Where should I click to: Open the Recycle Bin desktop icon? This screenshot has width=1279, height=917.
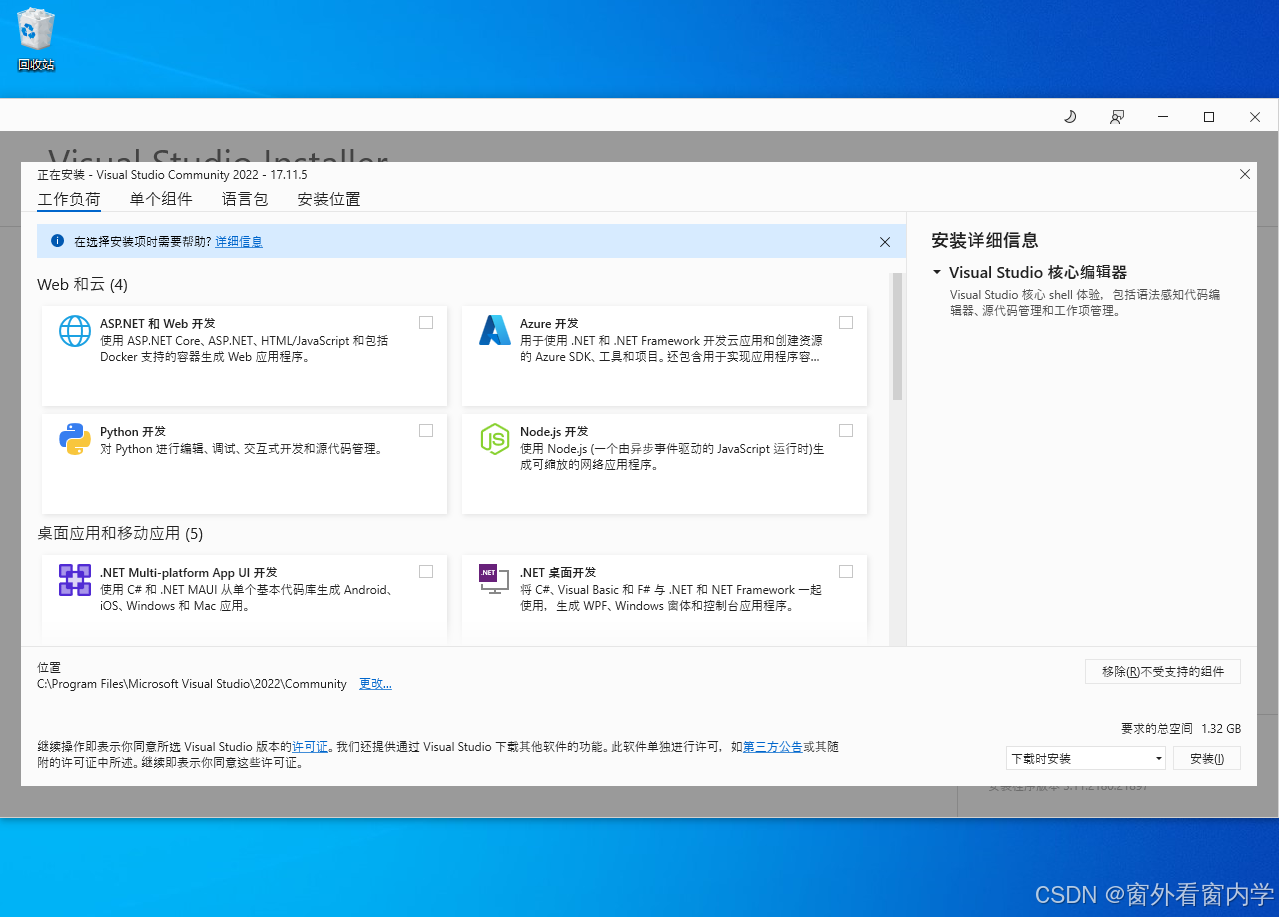click(36, 40)
